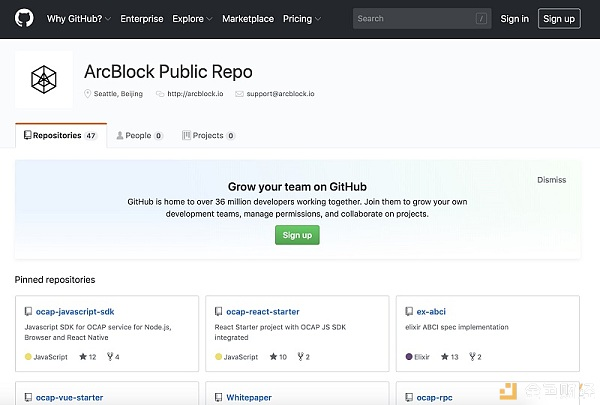Click the green Sign up banner button
Screen dimensions: 600x405
click(x=297, y=235)
